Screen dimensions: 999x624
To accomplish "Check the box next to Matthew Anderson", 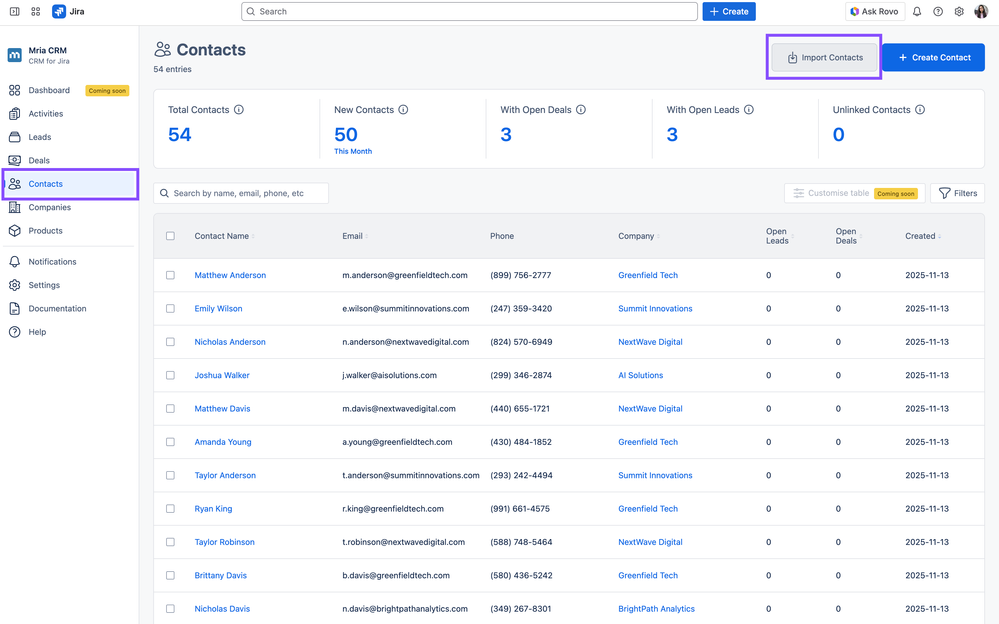I will (170, 275).
